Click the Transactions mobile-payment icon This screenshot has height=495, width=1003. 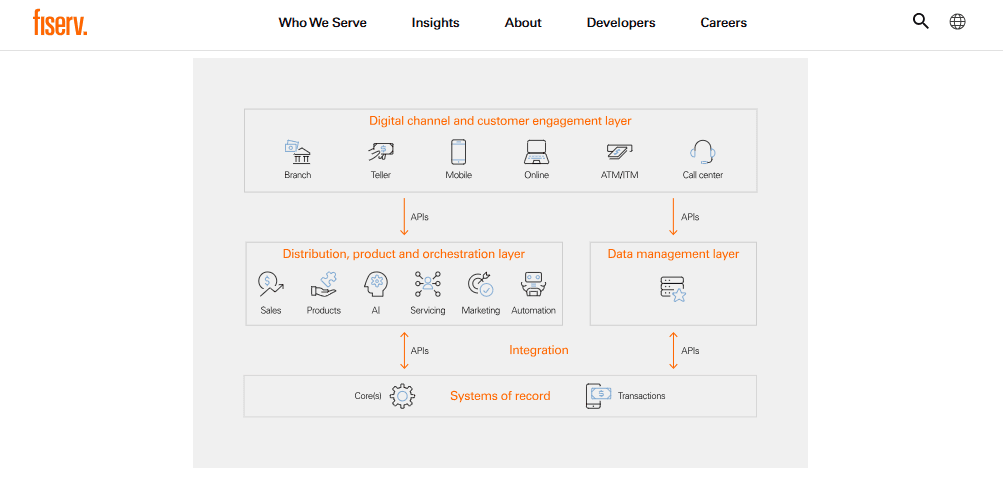[x=597, y=396]
